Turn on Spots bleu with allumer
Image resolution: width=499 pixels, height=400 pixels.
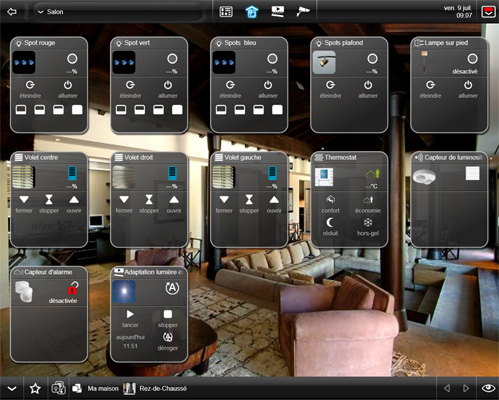pos(268,89)
